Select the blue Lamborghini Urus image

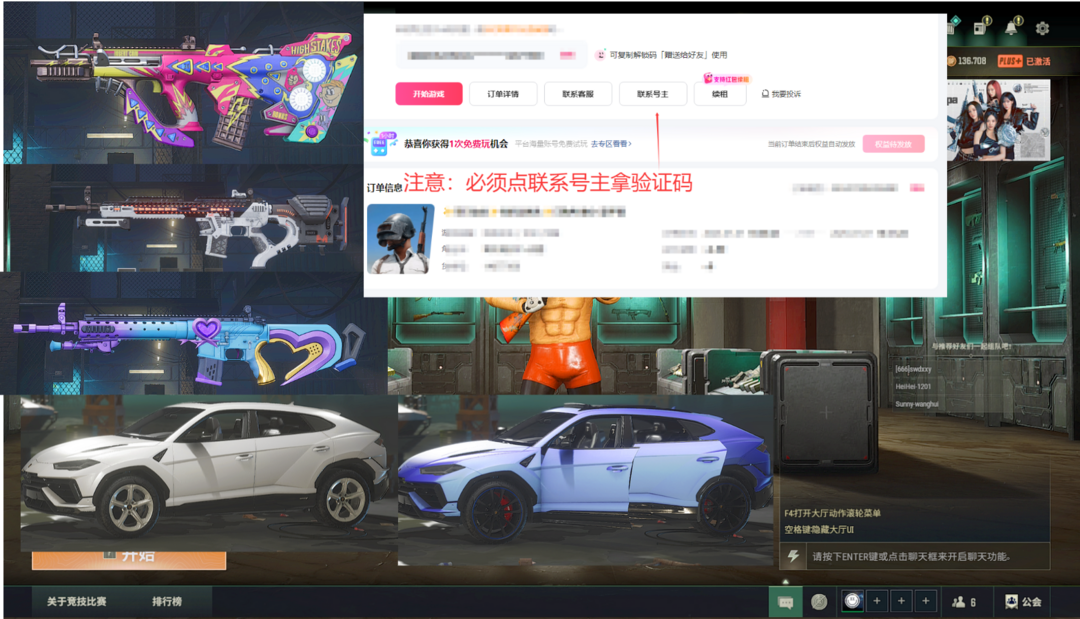[585, 481]
